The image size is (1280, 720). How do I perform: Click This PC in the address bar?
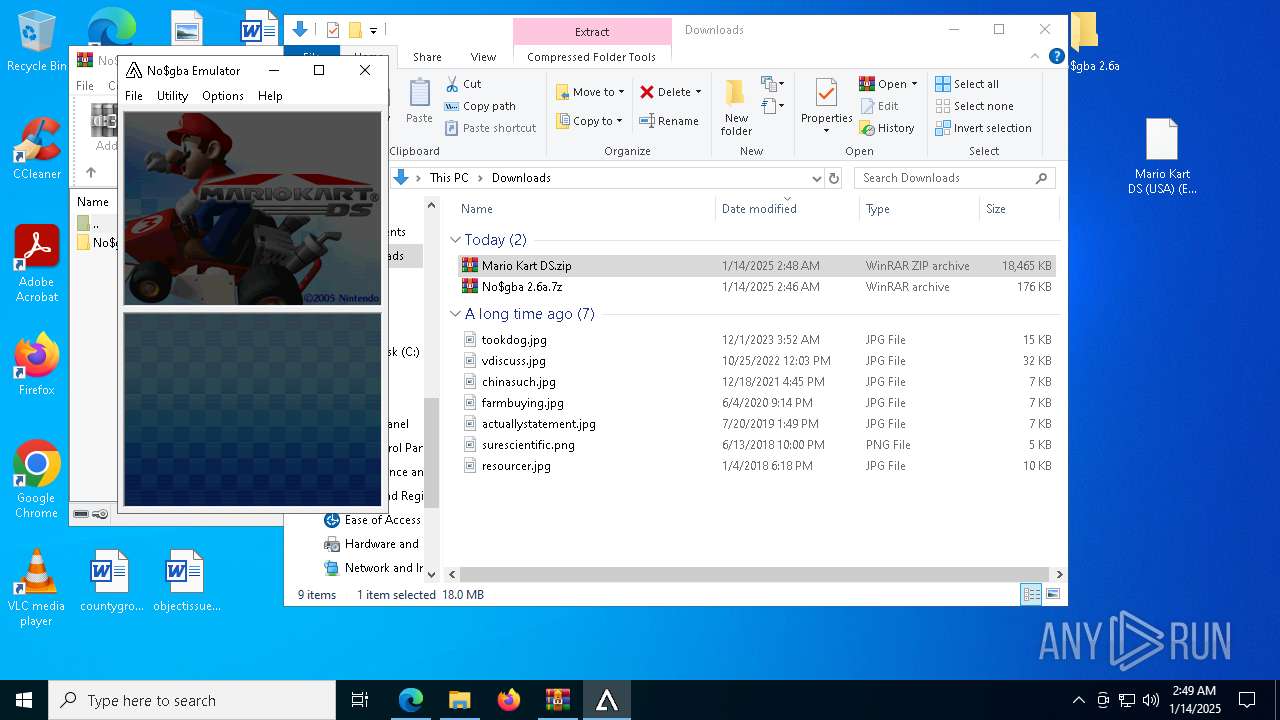coord(449,178)
